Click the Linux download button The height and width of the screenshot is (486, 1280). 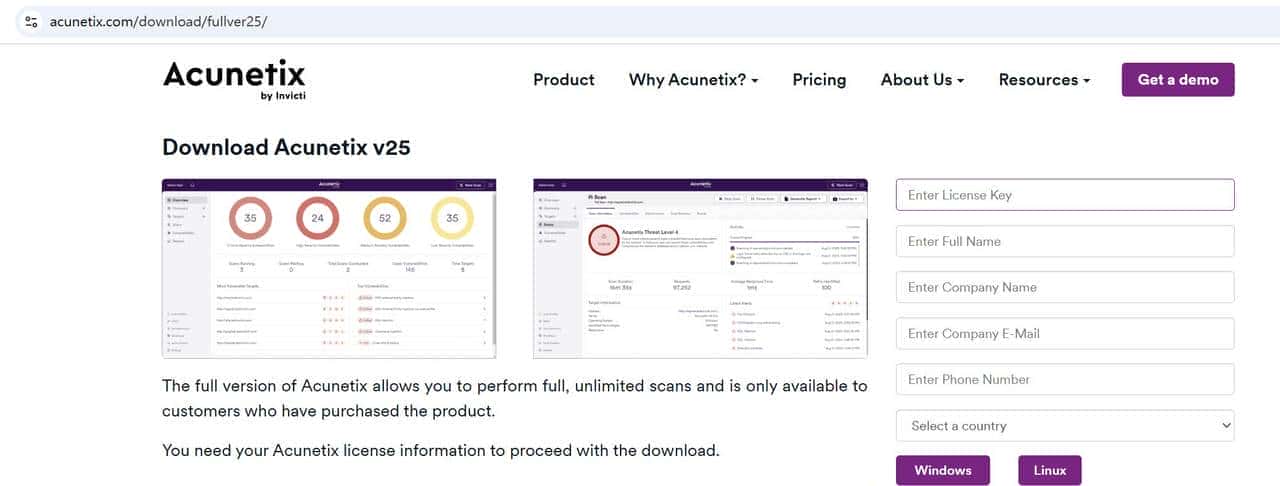pyautogui.click(x=1050, y=470)
